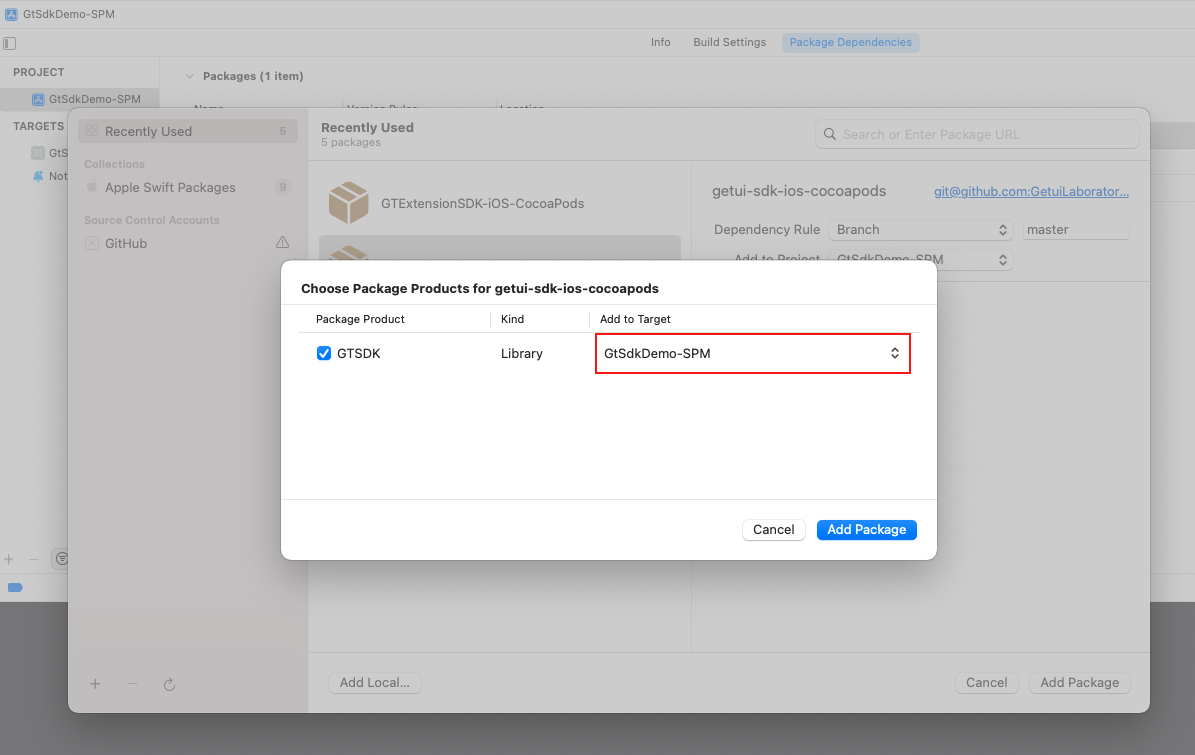Cancel the Choose Package Products dialog
This screenshot has width=1195, height=755.
point(774,529)
